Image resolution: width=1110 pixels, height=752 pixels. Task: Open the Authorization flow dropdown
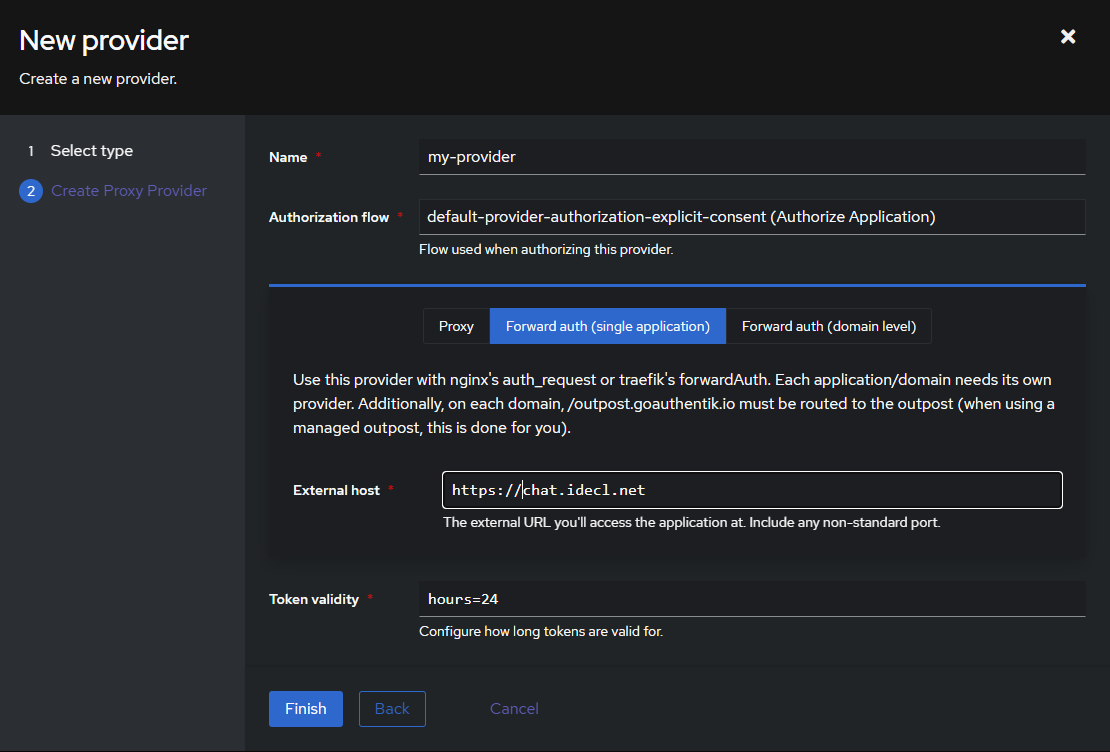tap(751, 217)
